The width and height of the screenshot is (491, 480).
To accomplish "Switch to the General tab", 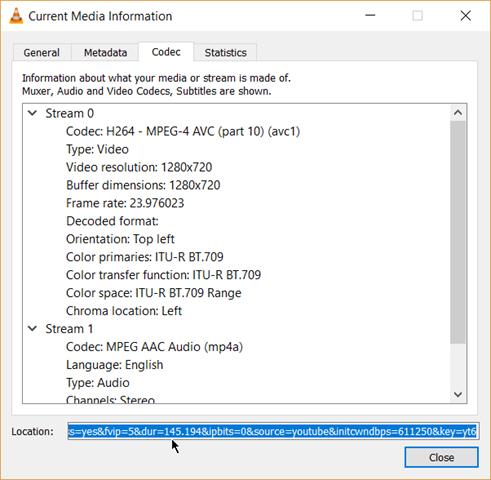I will click(41, 52).
